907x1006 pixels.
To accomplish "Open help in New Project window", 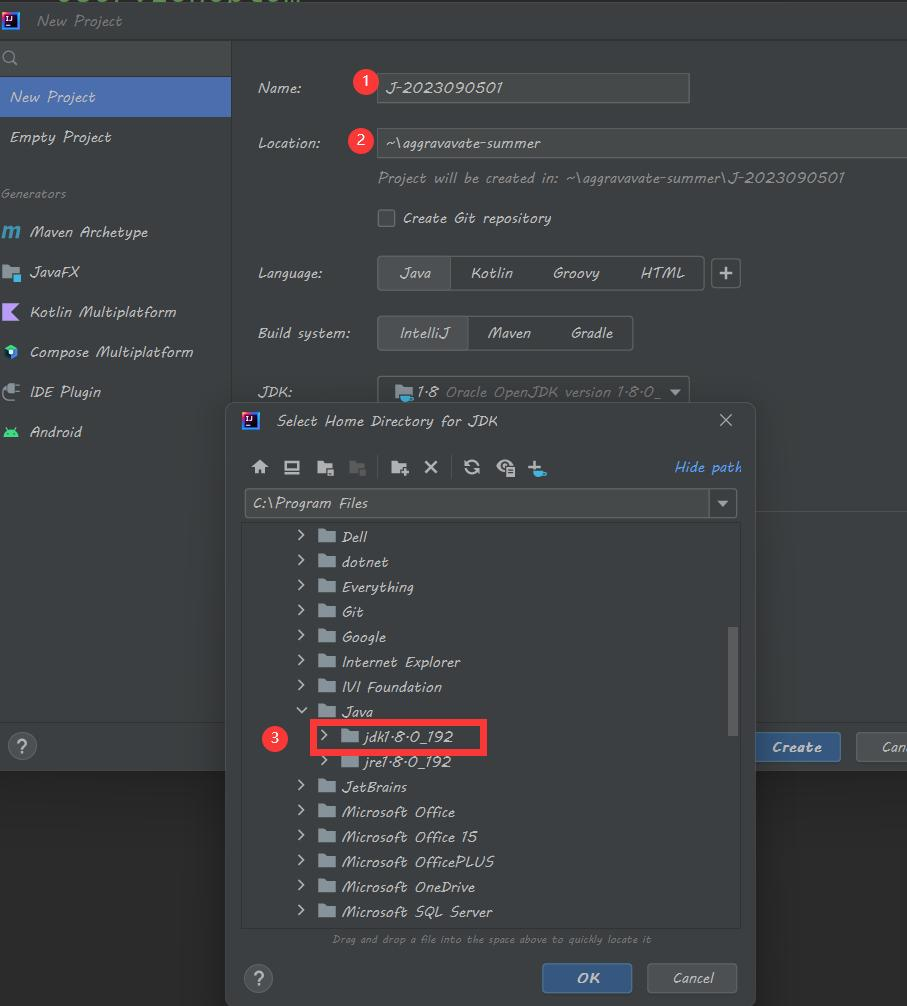I will (x=22, y=746).
